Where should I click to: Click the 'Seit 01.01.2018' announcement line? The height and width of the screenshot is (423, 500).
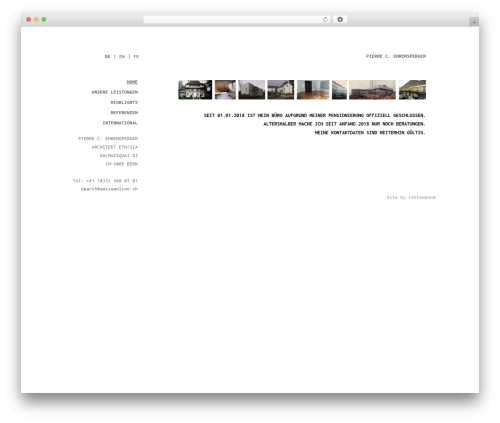[x=315, y=115]
